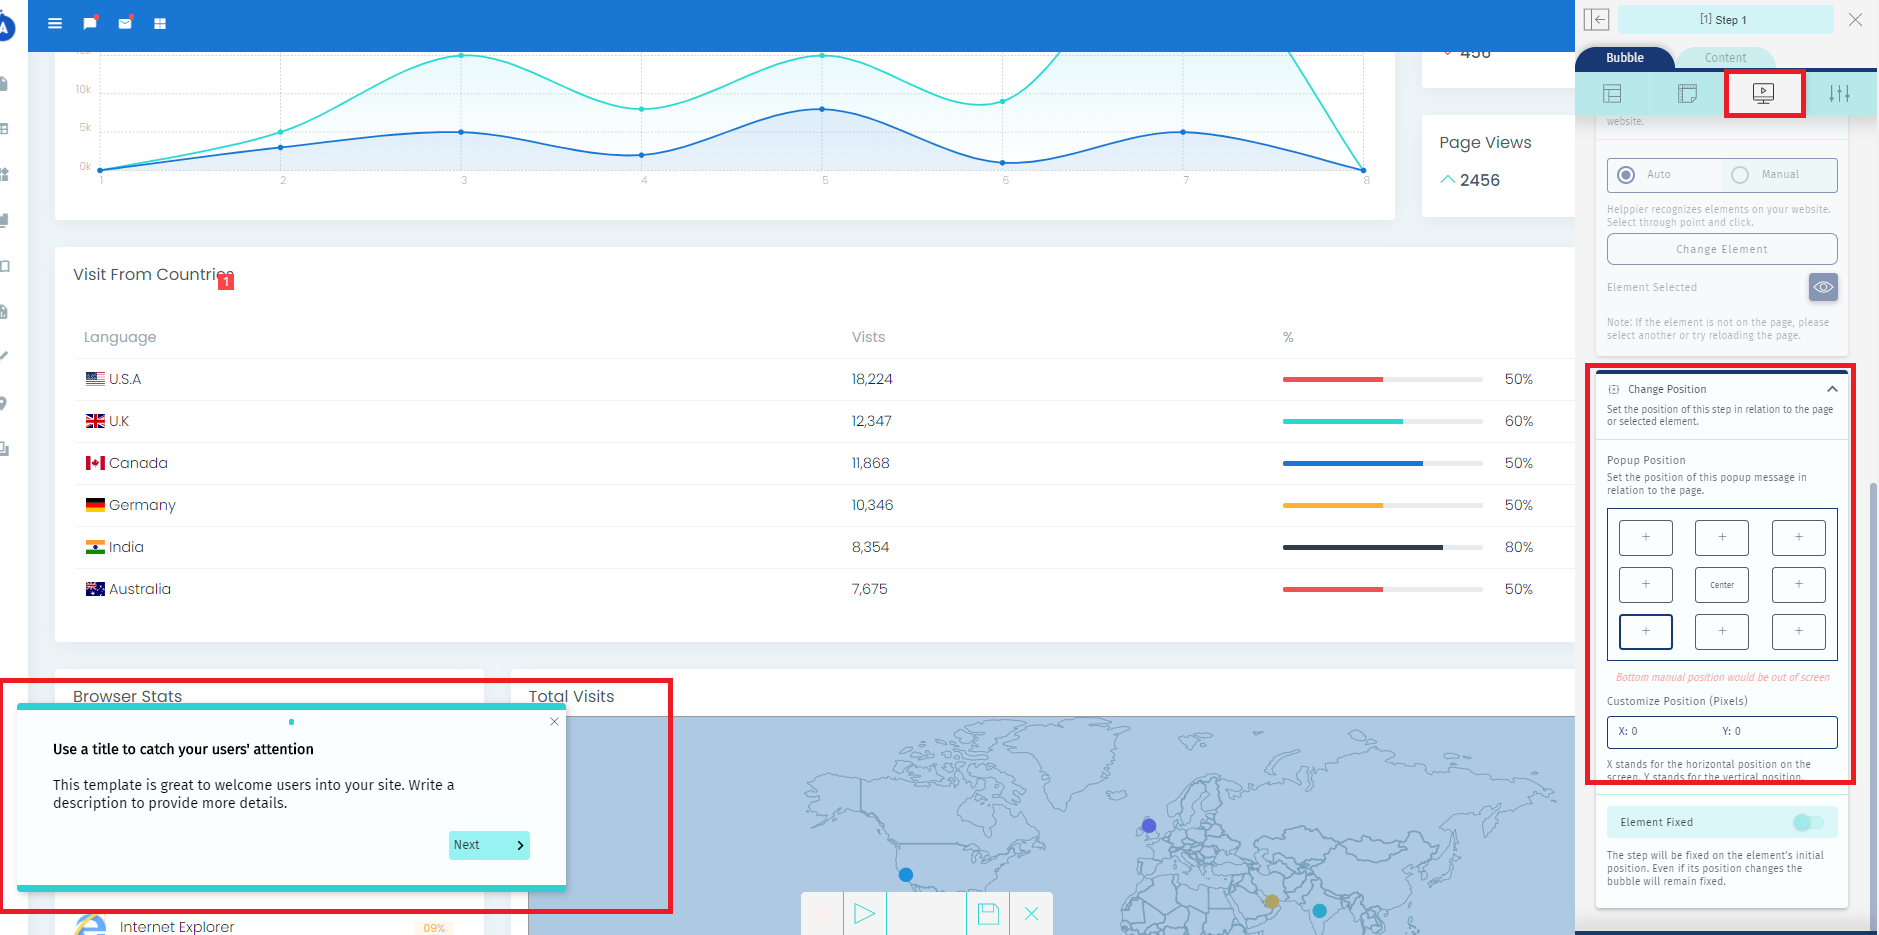Open the sliders advanced settings icon
The image size is (1879, 935).
1839,94
